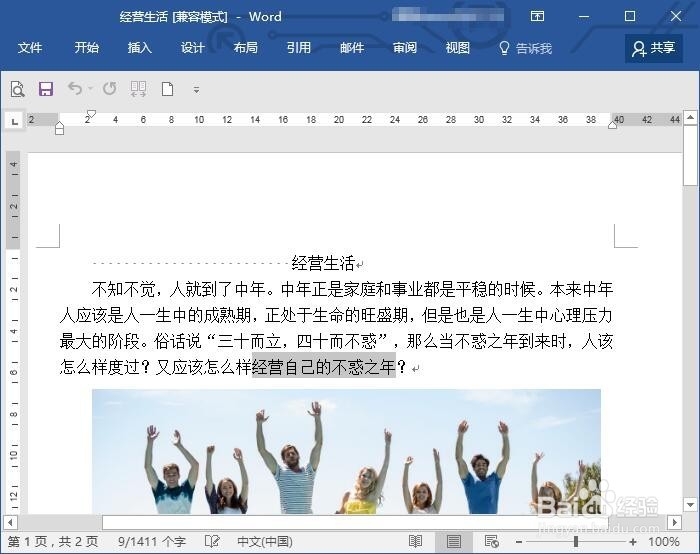Open the 文件 menu

[x=29, y=47]
